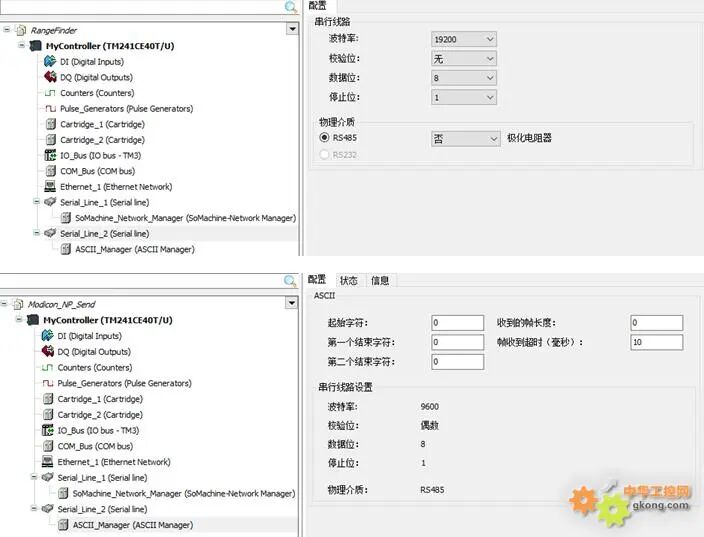Click the 帧收到超时 input field showing 10
The height and width of the screenshot is (537, 704).
click(x=656, y=342)
